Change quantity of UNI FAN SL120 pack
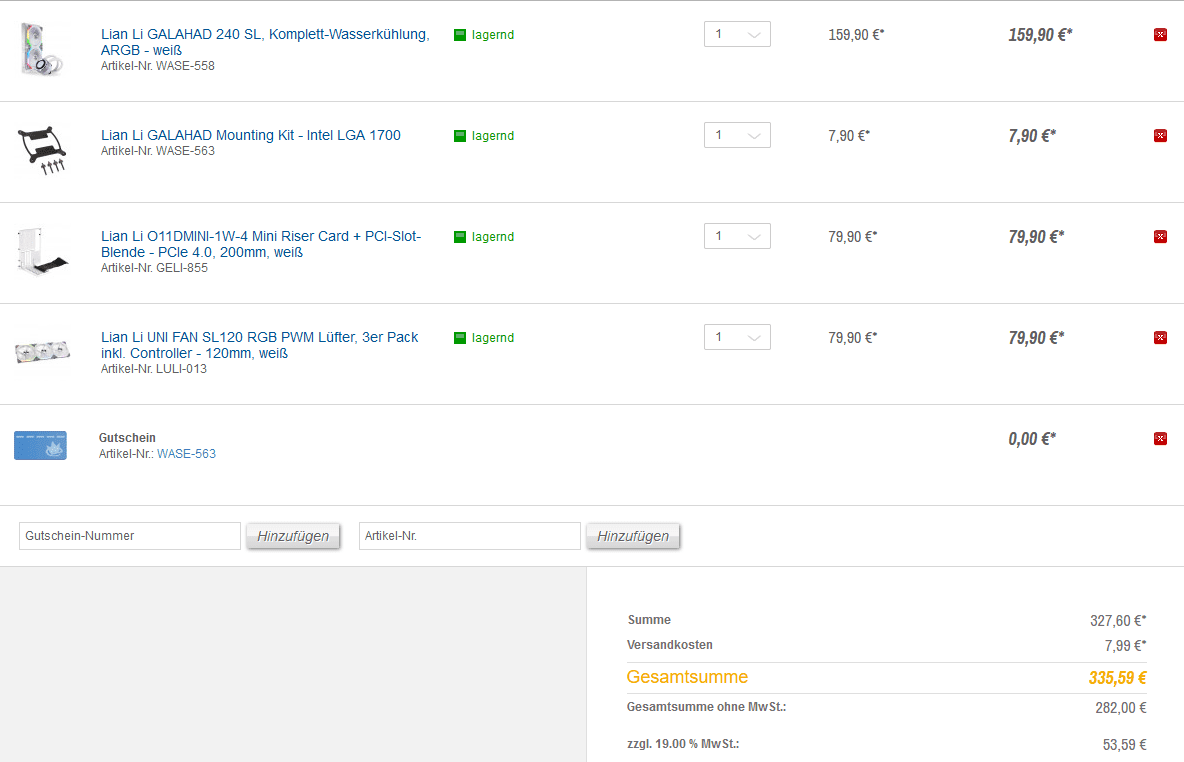The height and width of the screenshot is (762, 1184). click(x=737, y=337)
